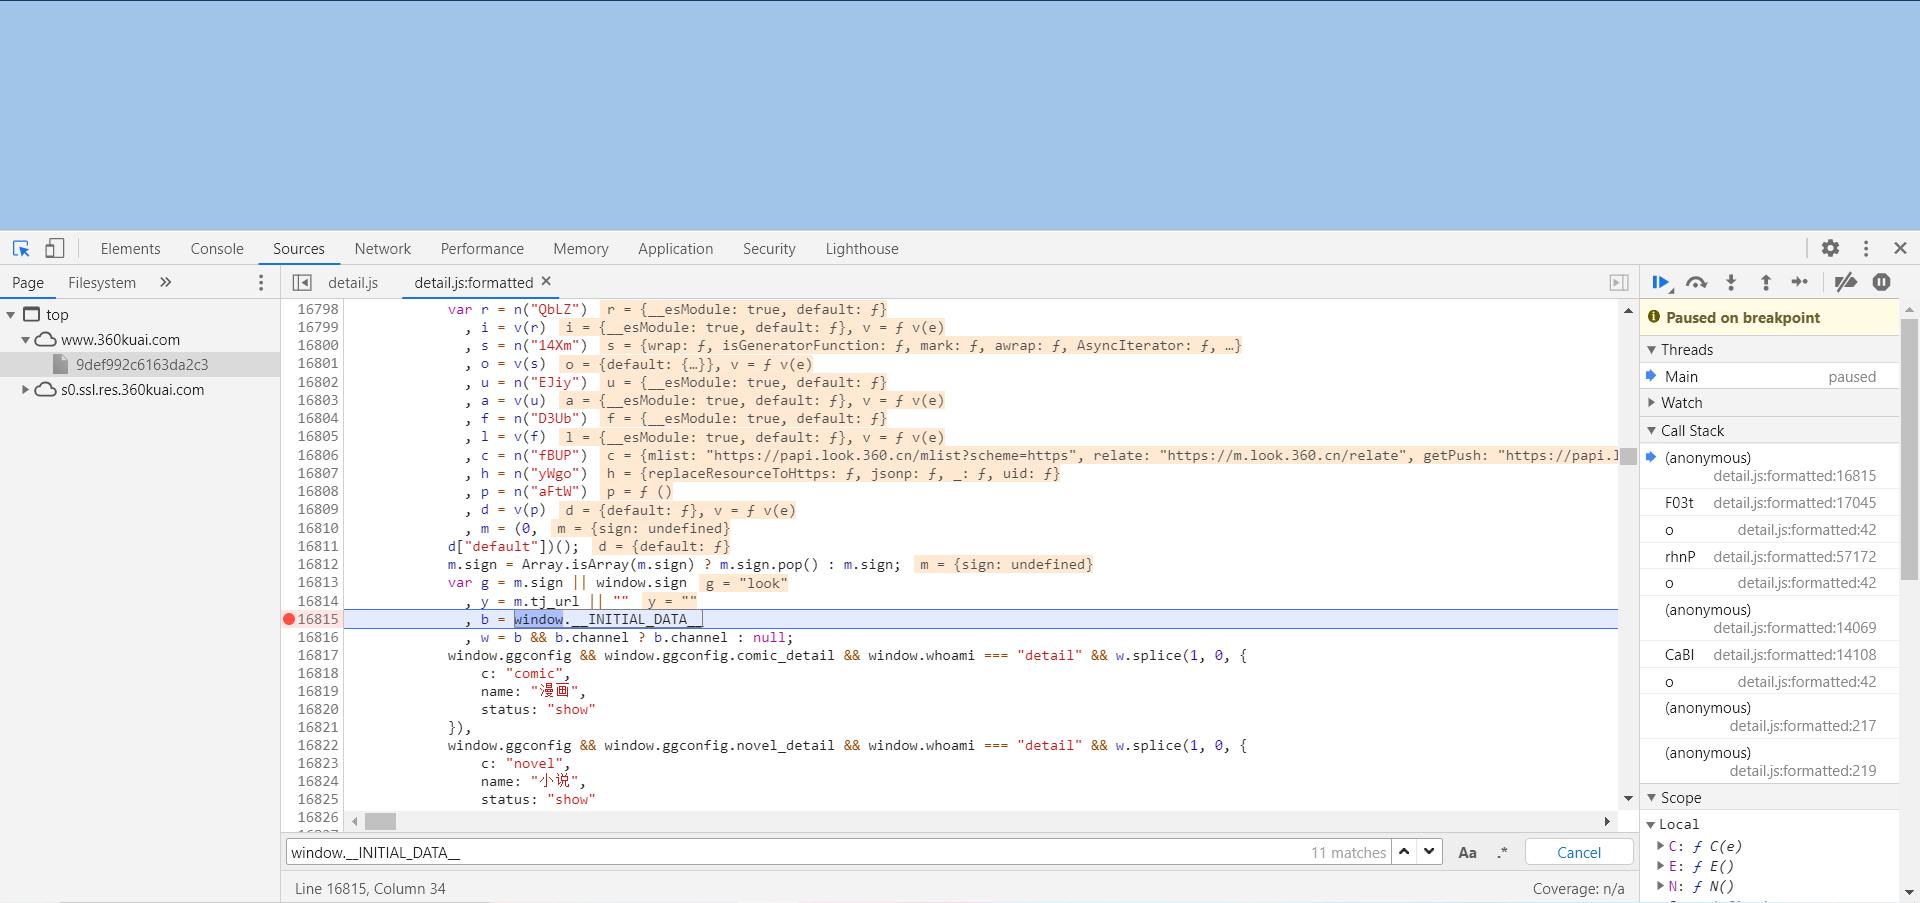Open the Performance tab
Screen dimensions: 1920x903
[482, 249]
